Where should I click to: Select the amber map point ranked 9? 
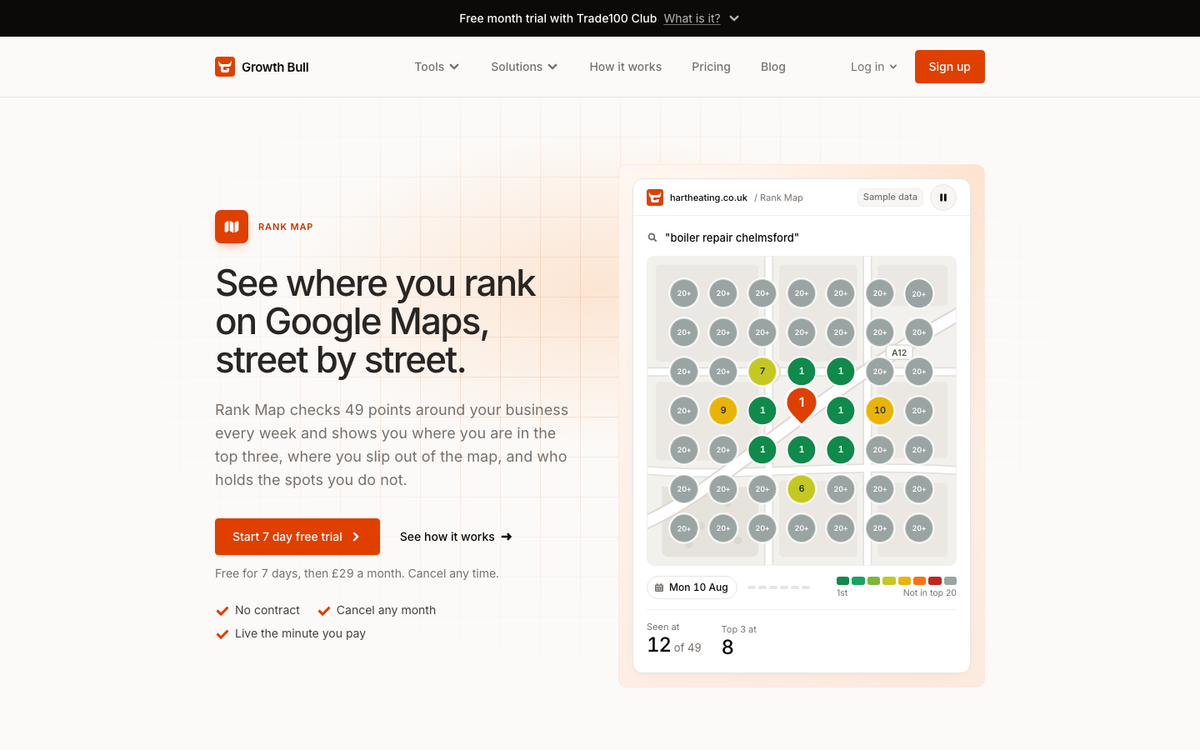723,410
